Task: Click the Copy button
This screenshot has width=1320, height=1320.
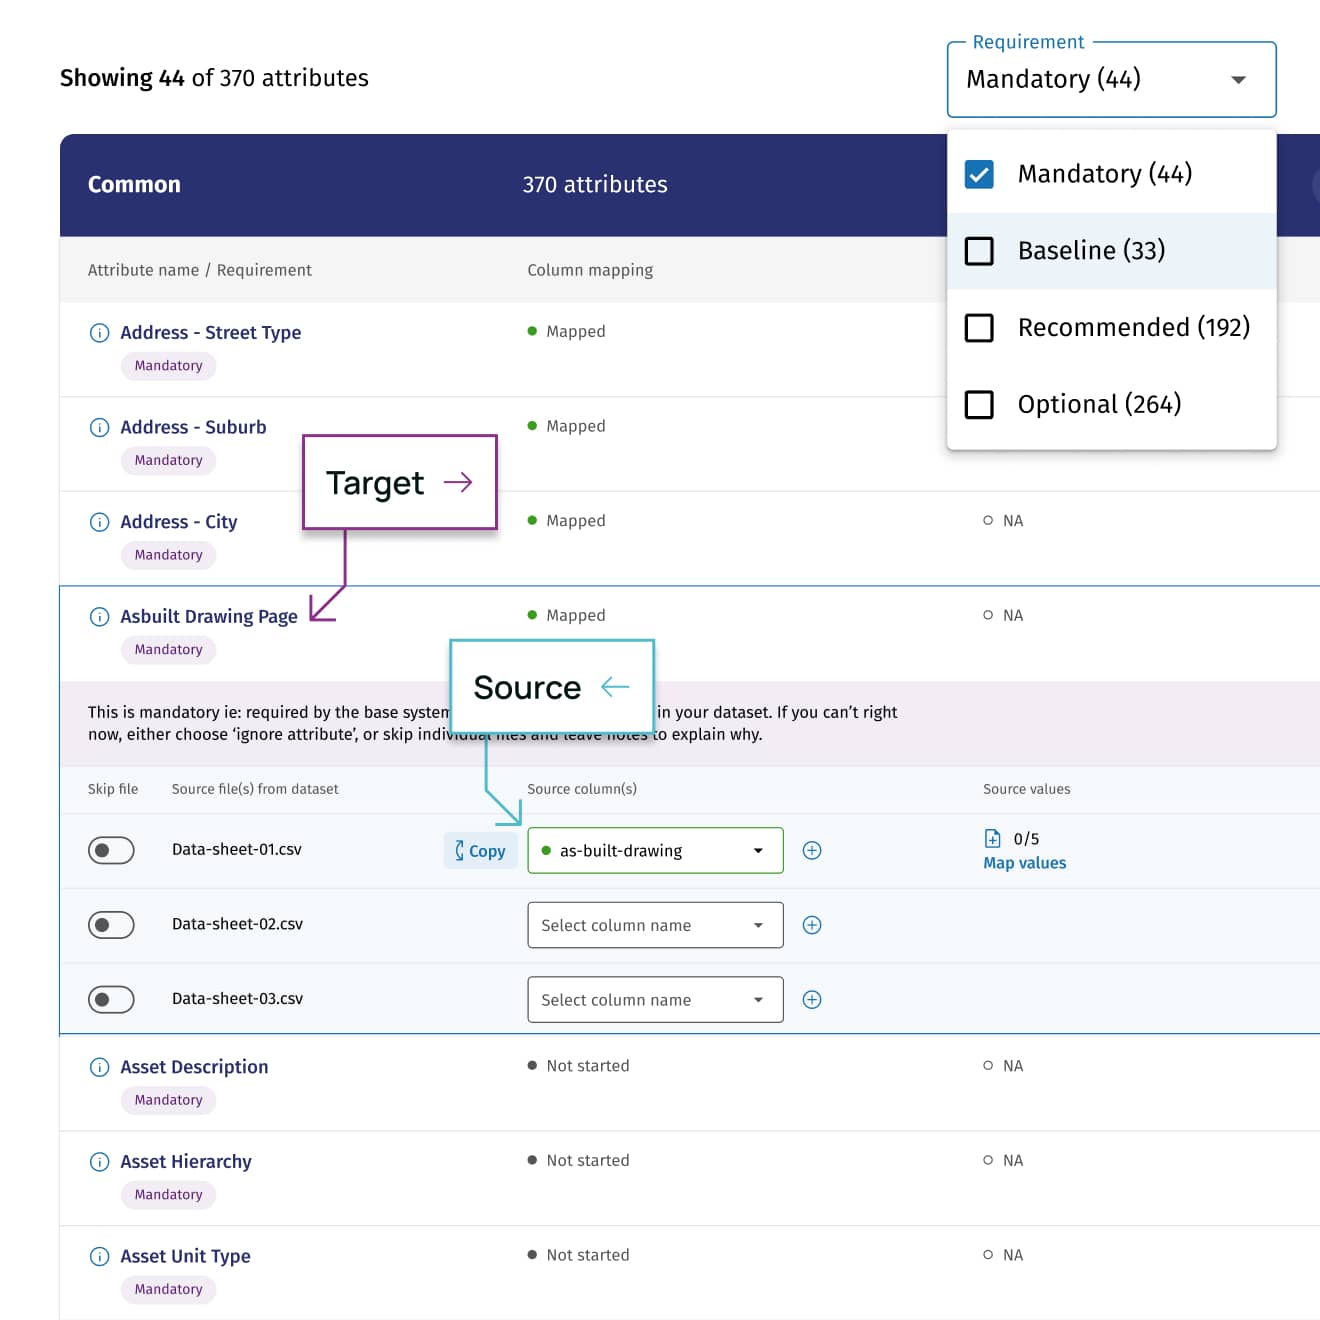Action: point(480,850)
